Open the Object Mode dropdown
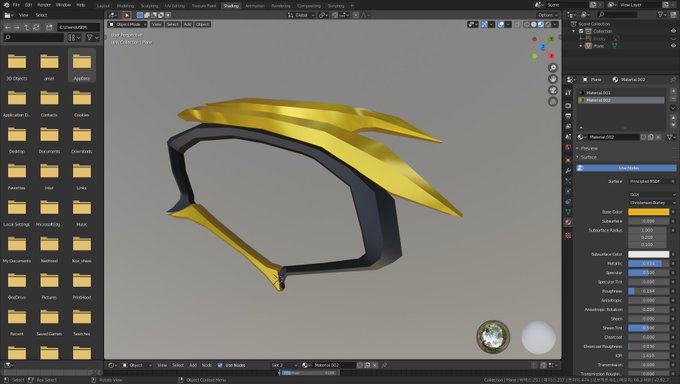This screenshot has width=680, height=384. (128, 24)
